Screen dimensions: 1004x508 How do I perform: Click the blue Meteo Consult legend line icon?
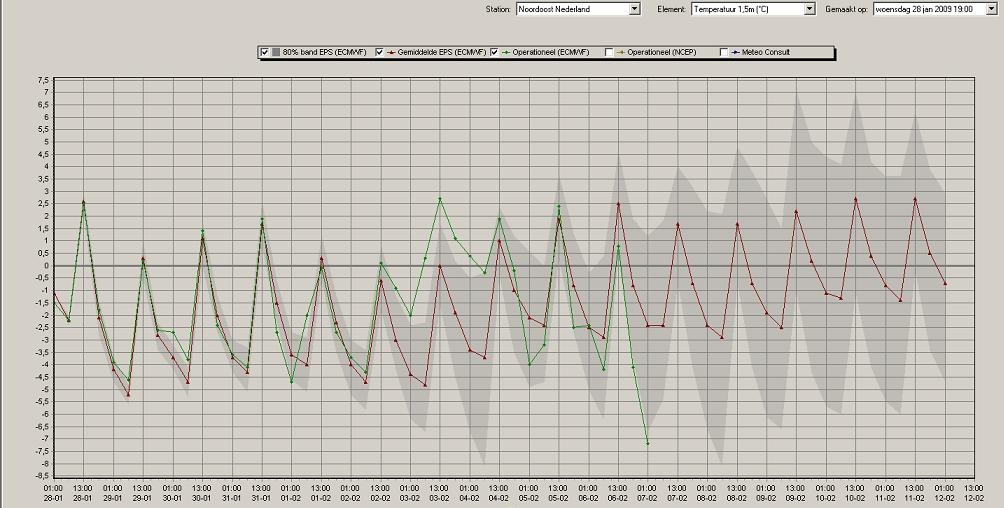click(x=736, y=53)
